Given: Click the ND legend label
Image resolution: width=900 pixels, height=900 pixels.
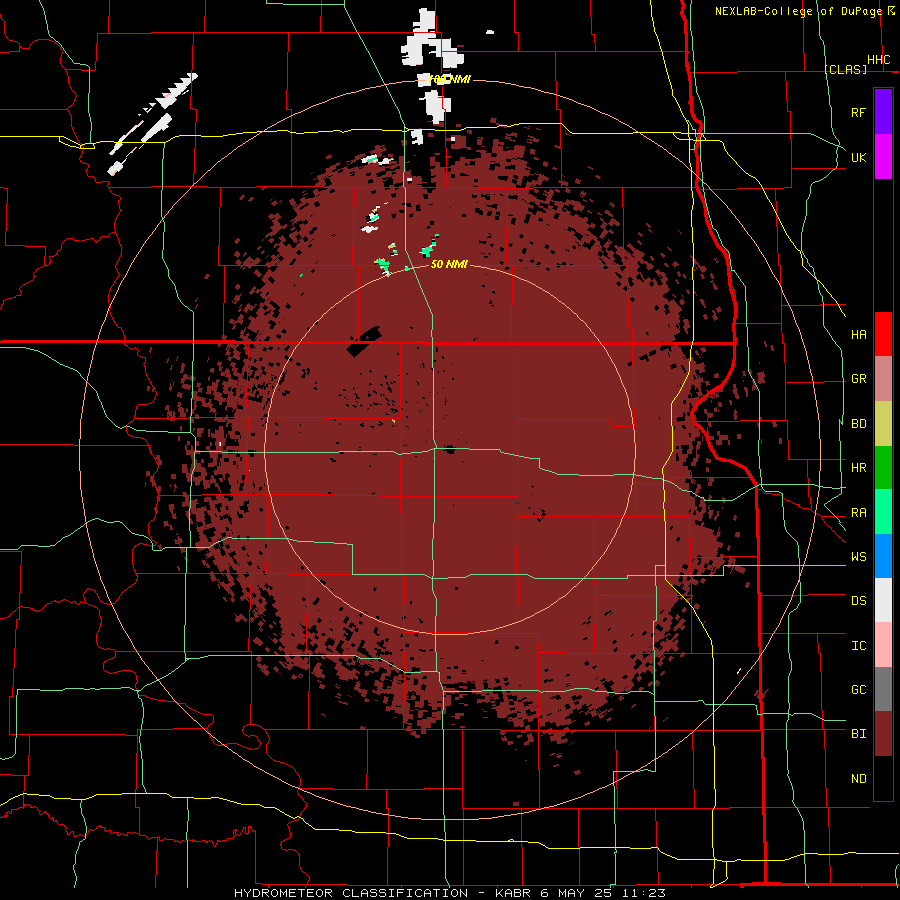Looking at the screenshot, I should coord(858,779).
